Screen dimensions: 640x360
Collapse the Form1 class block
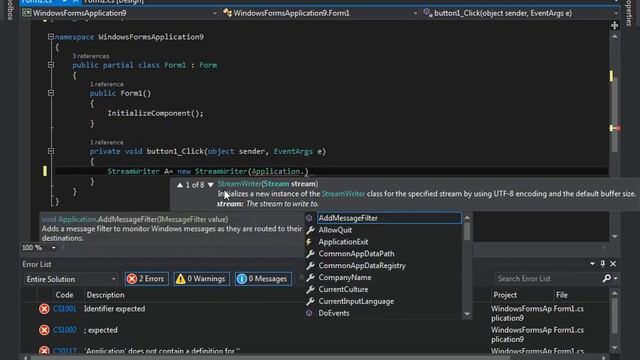[x=51, y=65]
